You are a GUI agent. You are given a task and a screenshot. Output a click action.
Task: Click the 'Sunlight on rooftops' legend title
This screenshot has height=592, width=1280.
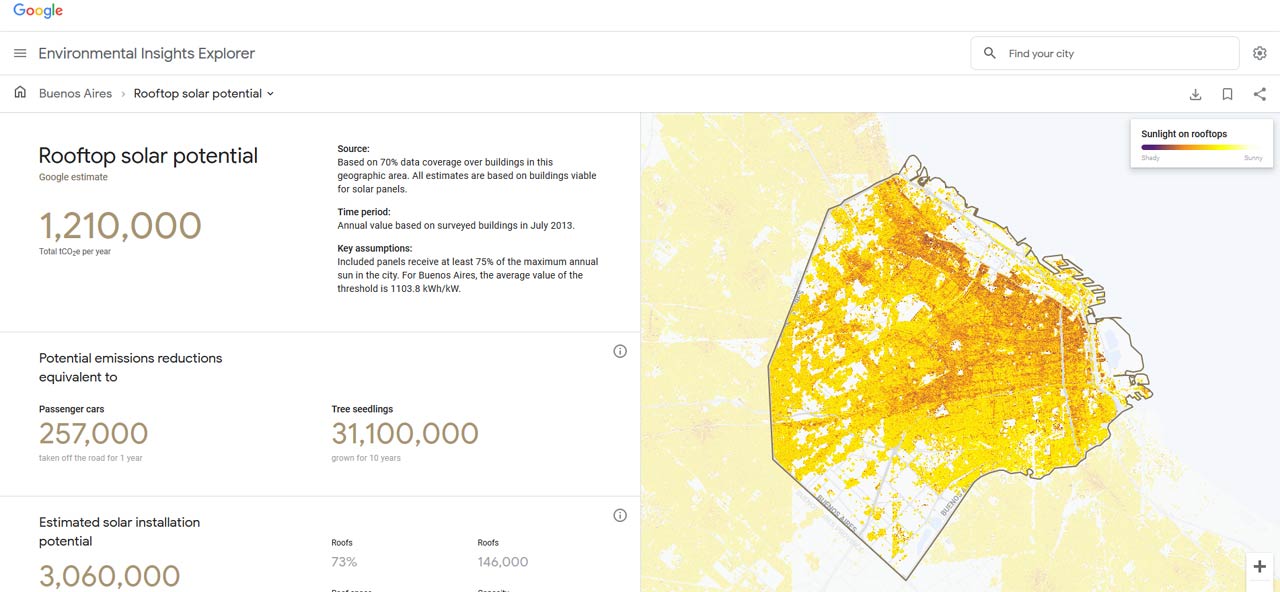coord(1184,134)
